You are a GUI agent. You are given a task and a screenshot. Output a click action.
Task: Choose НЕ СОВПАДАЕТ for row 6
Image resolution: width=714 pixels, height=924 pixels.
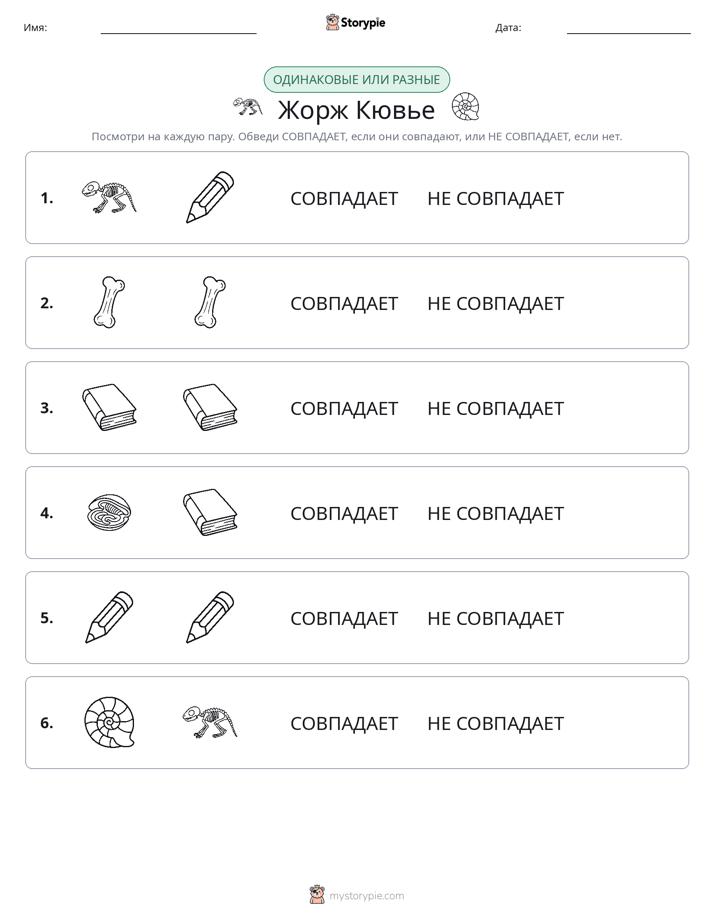pos(495,723)
